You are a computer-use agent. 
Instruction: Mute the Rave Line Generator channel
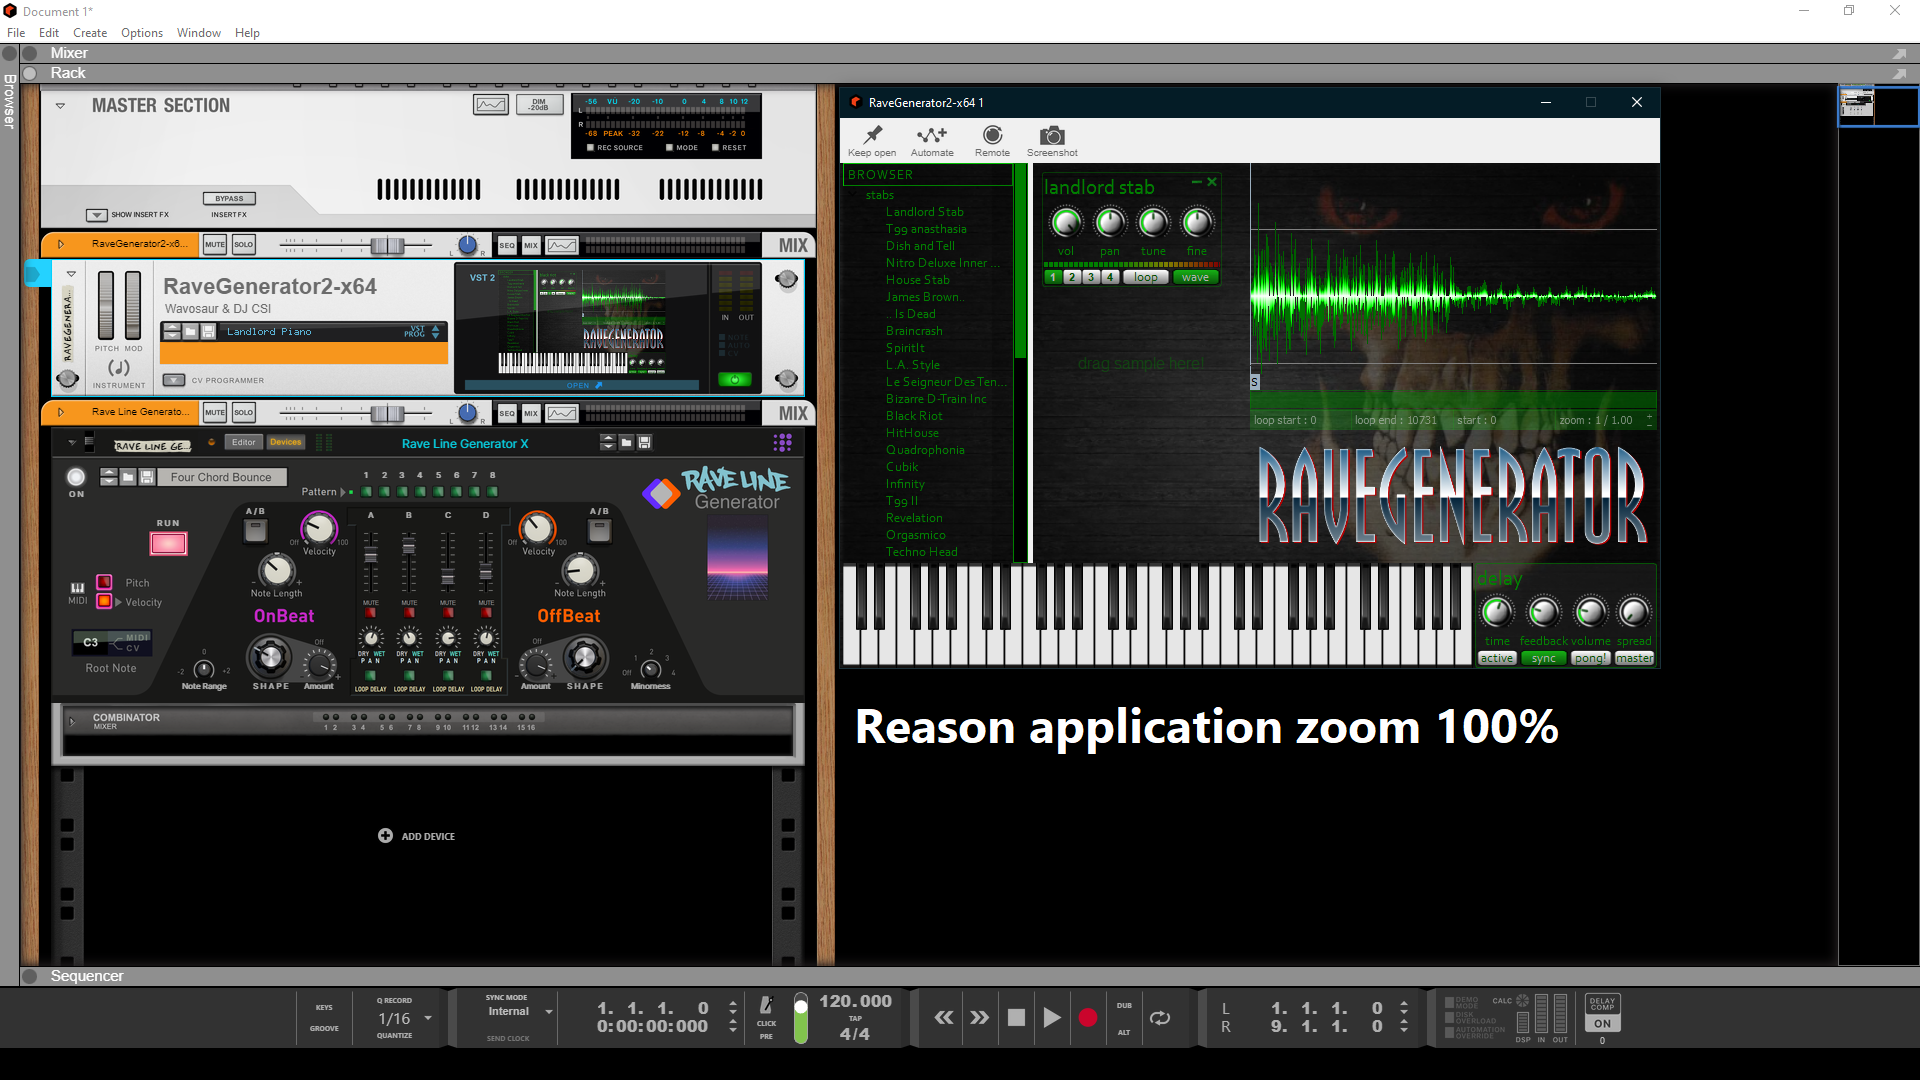click(215, 412)
